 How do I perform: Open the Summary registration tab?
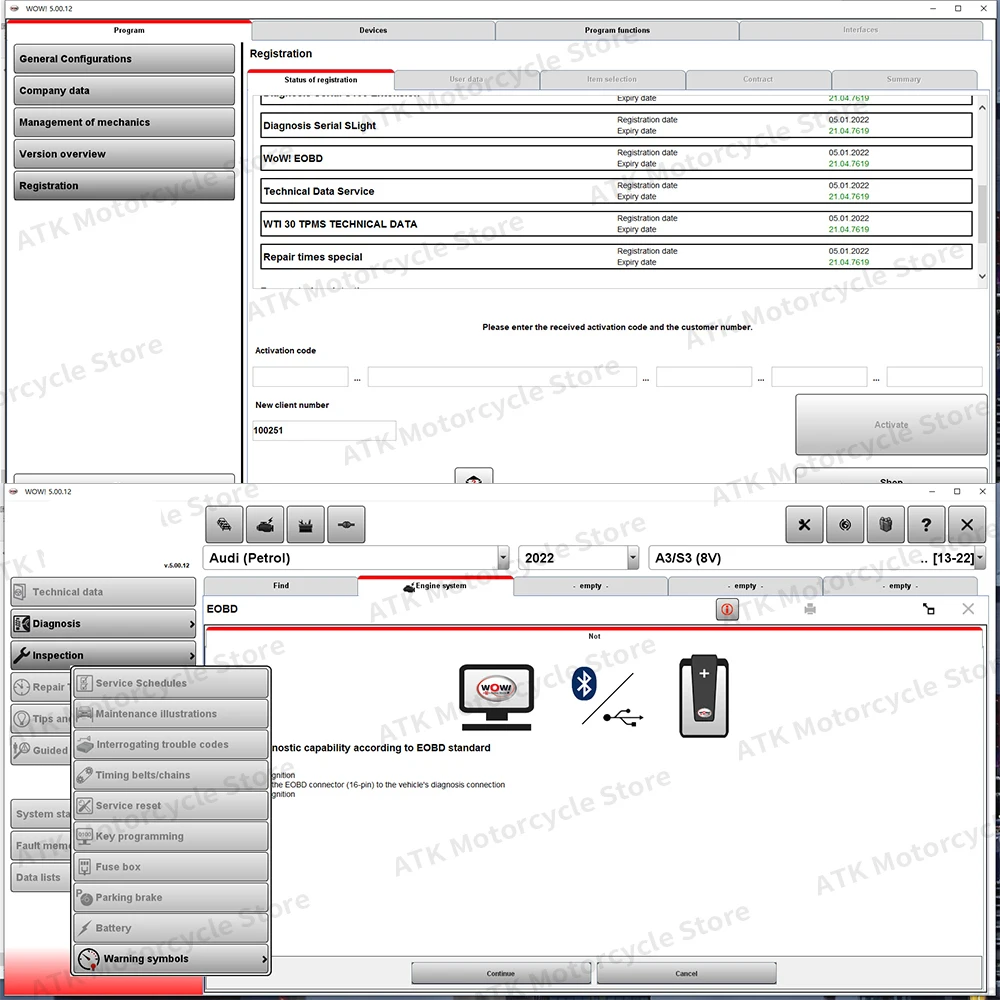pyautogui.click(x=904, y=80)
